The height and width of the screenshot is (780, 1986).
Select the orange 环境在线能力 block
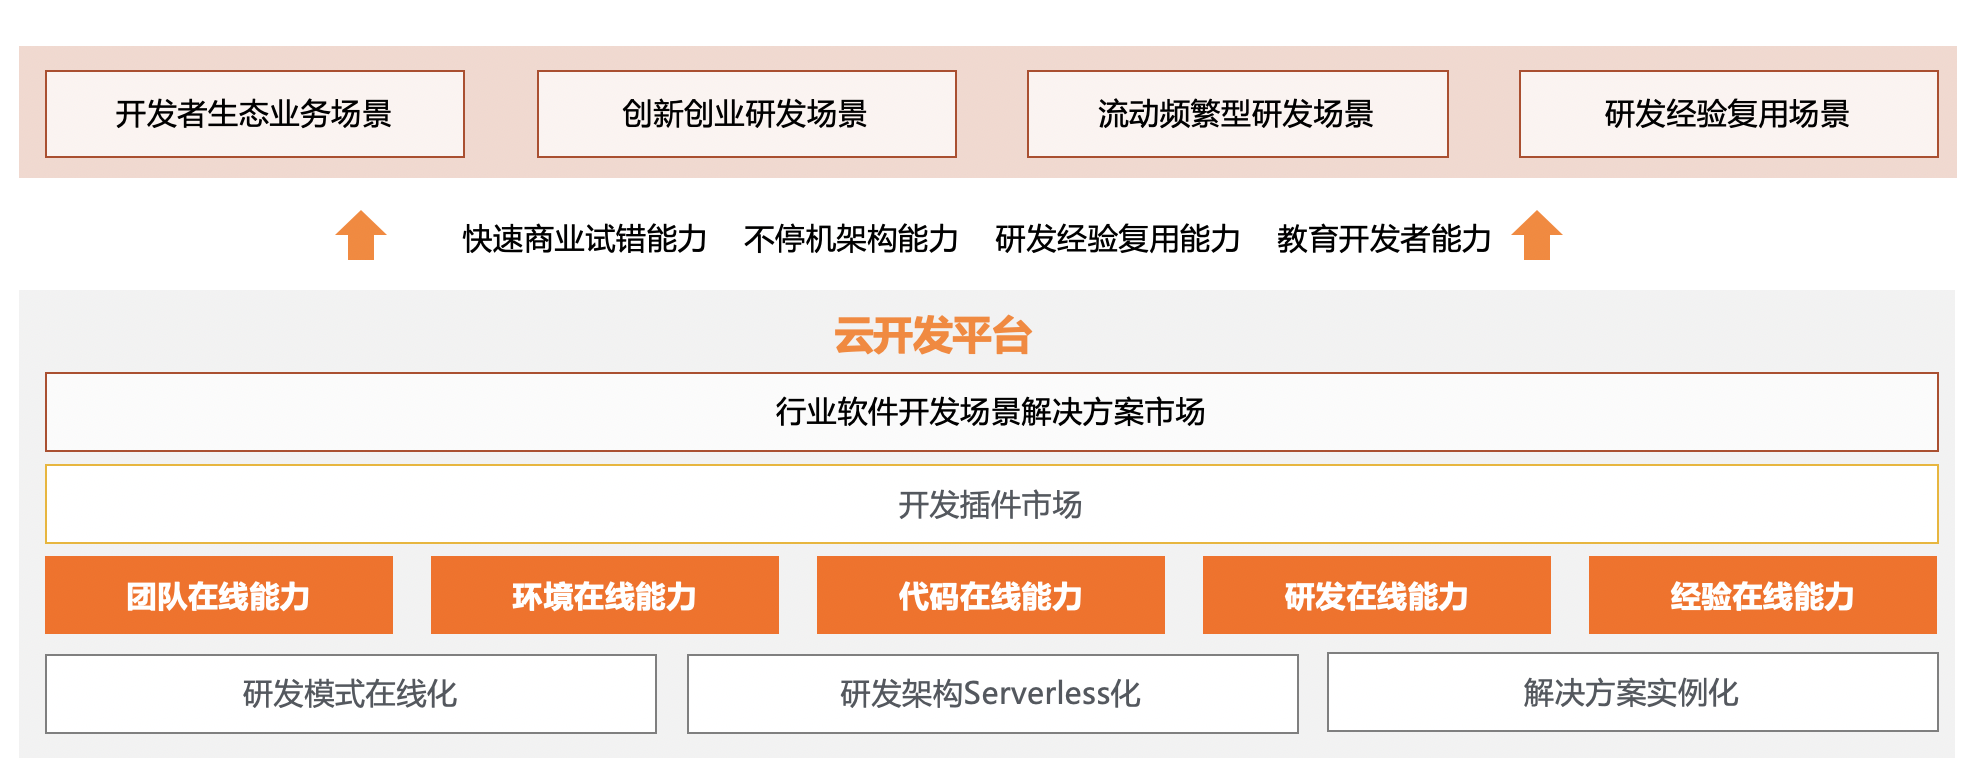[605, 595]
